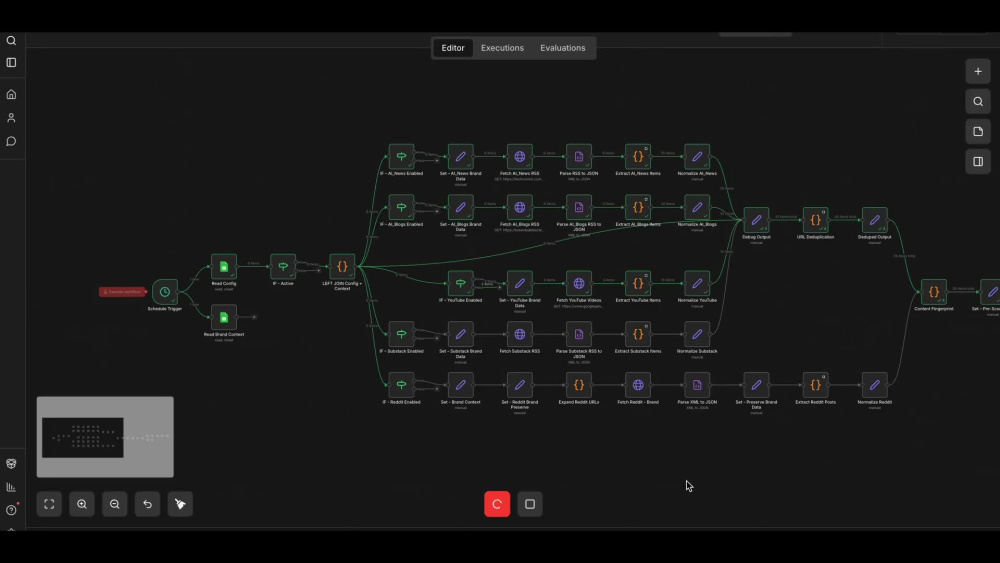
Task: Select the Read Config sheet node
Action: click(x=224, y=267)
